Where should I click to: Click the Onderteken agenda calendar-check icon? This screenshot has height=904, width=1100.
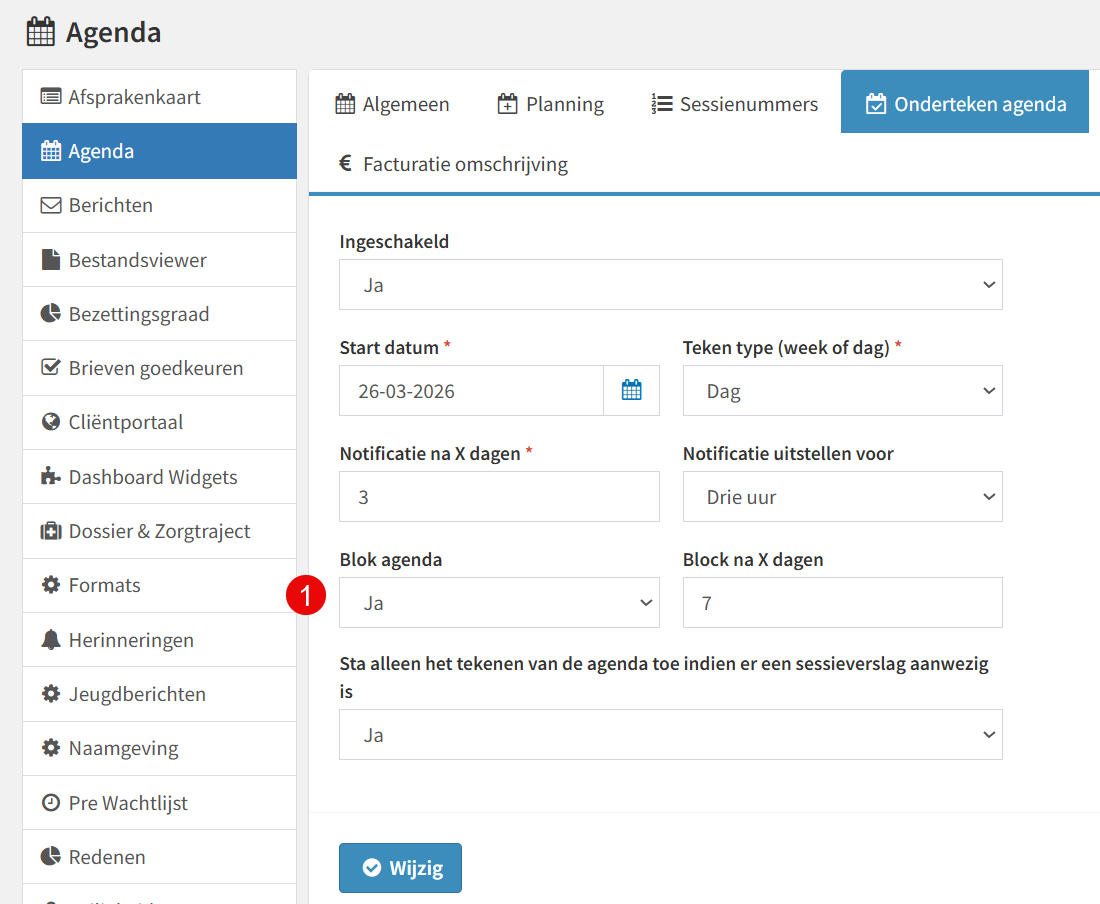pos(876,104)
